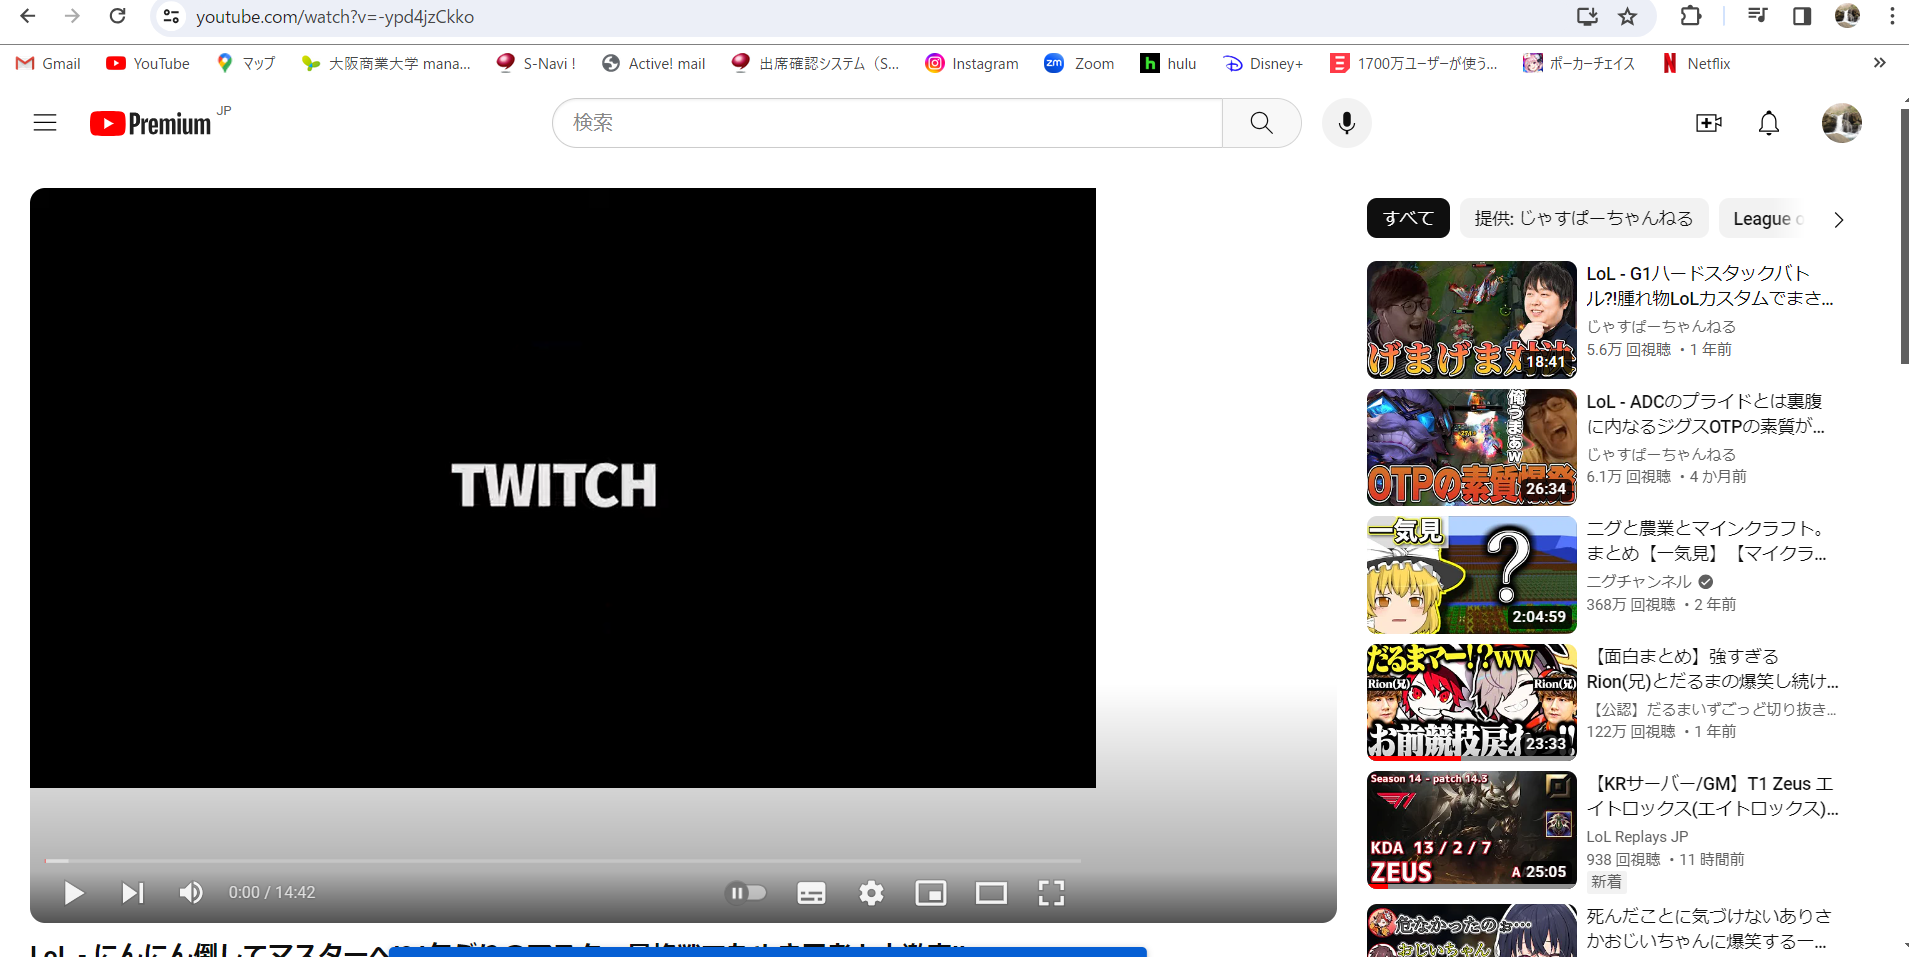Go to YouTube Premium home logo
The image size is (1909, 957).
[x=152, y=123]
